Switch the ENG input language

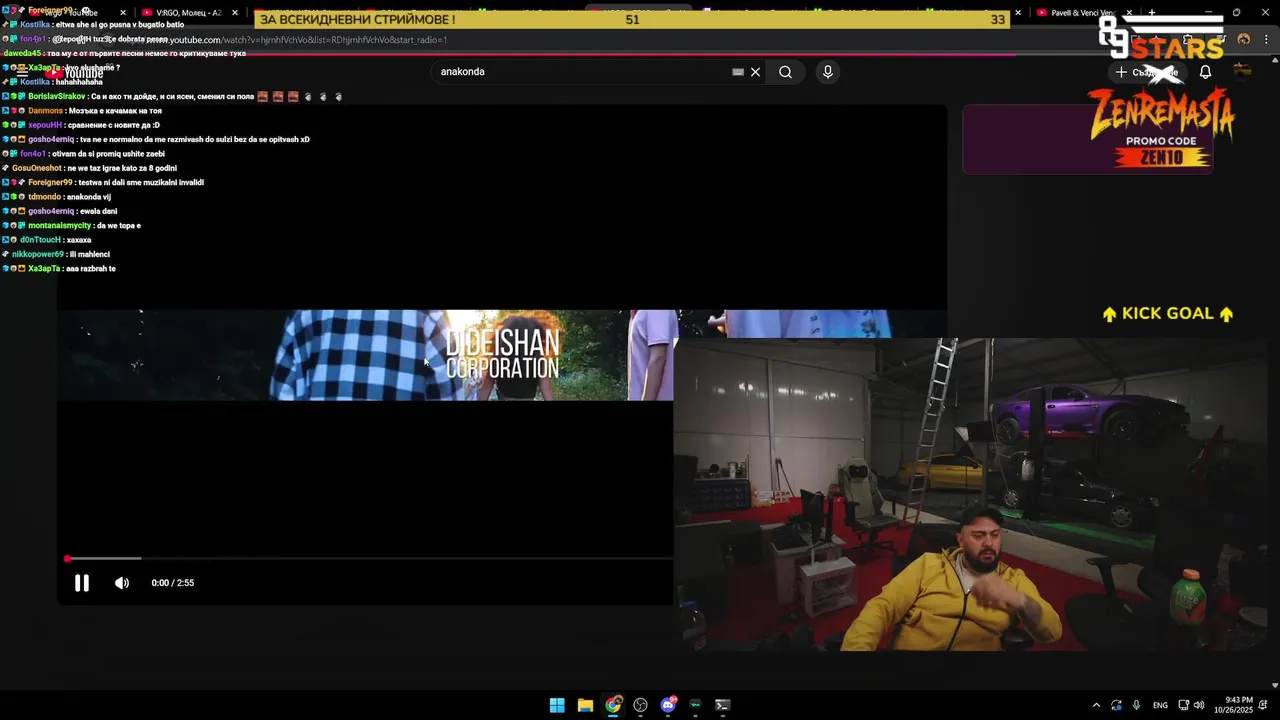(x=1160, y=705)
